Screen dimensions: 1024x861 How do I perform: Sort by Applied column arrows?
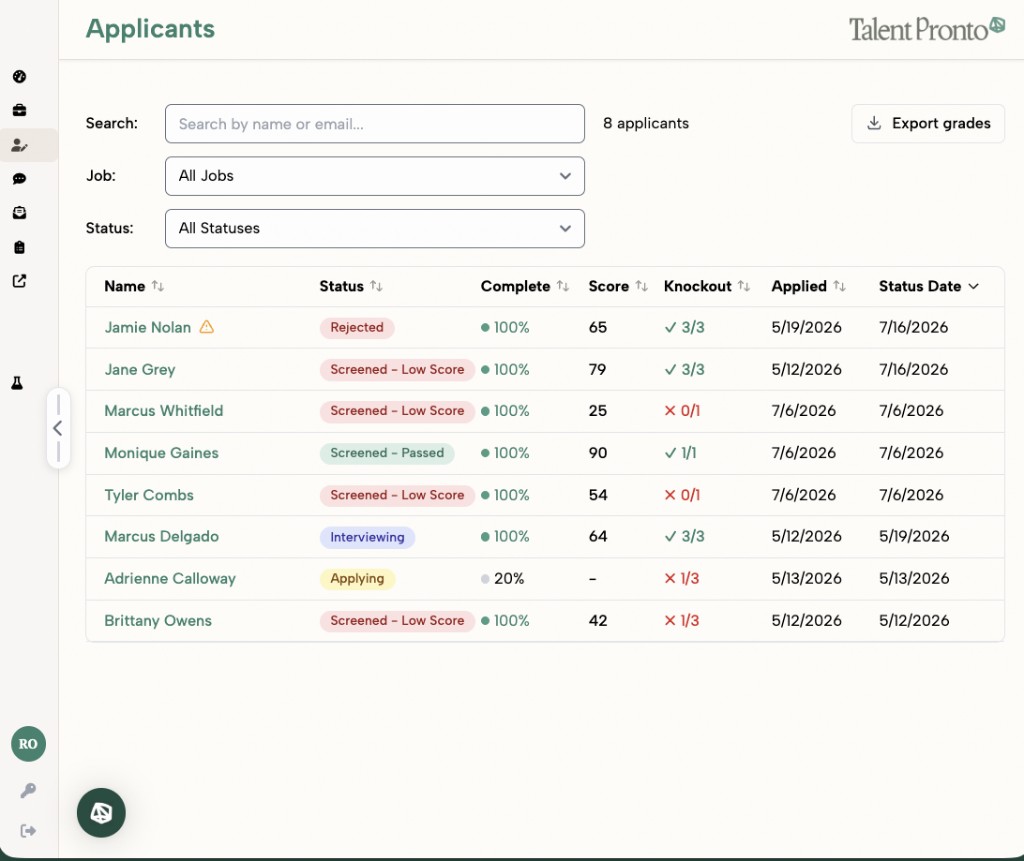click(840, 286)
